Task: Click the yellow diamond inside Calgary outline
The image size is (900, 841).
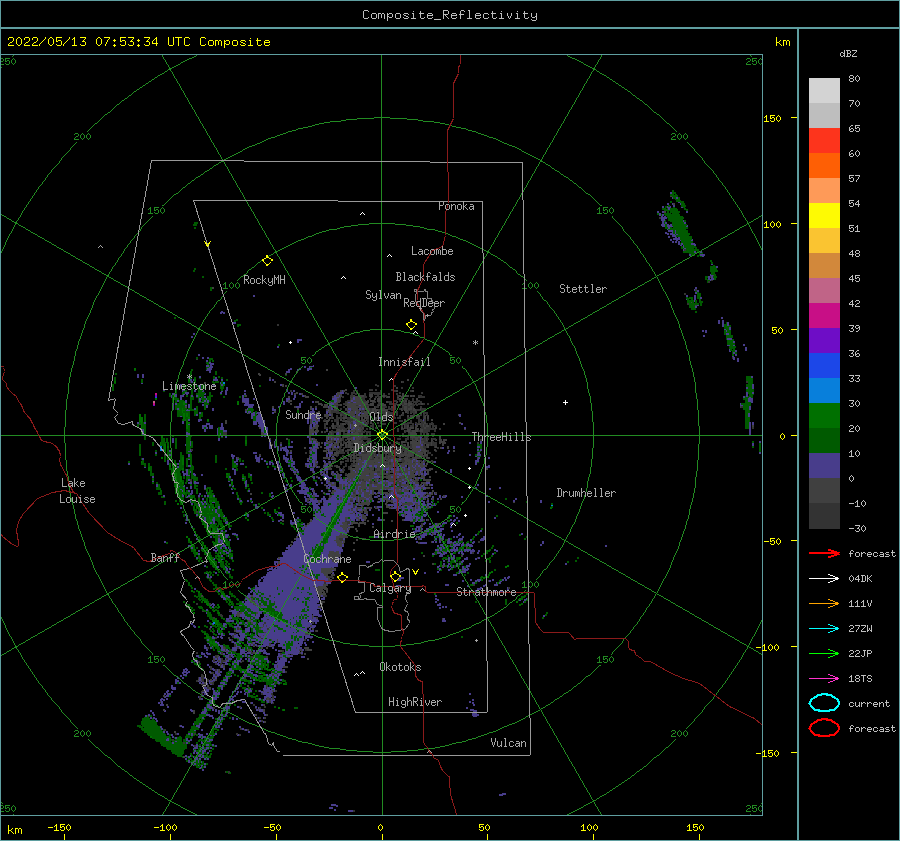Action: pos(395,576)
